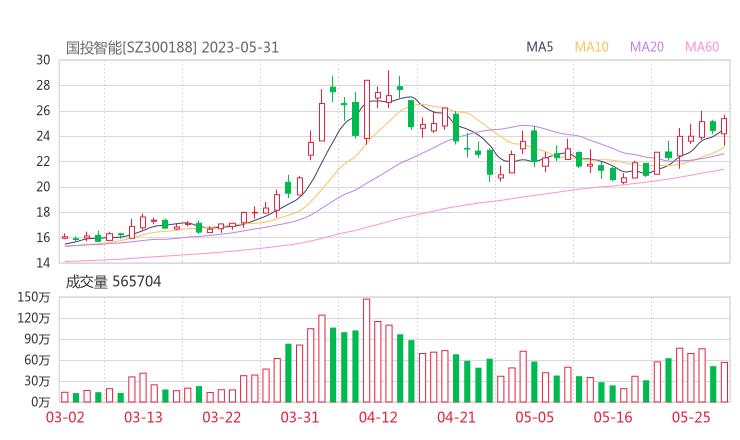
Task: Click the 0万 volume axis label
Action: [x=41, y=402]
